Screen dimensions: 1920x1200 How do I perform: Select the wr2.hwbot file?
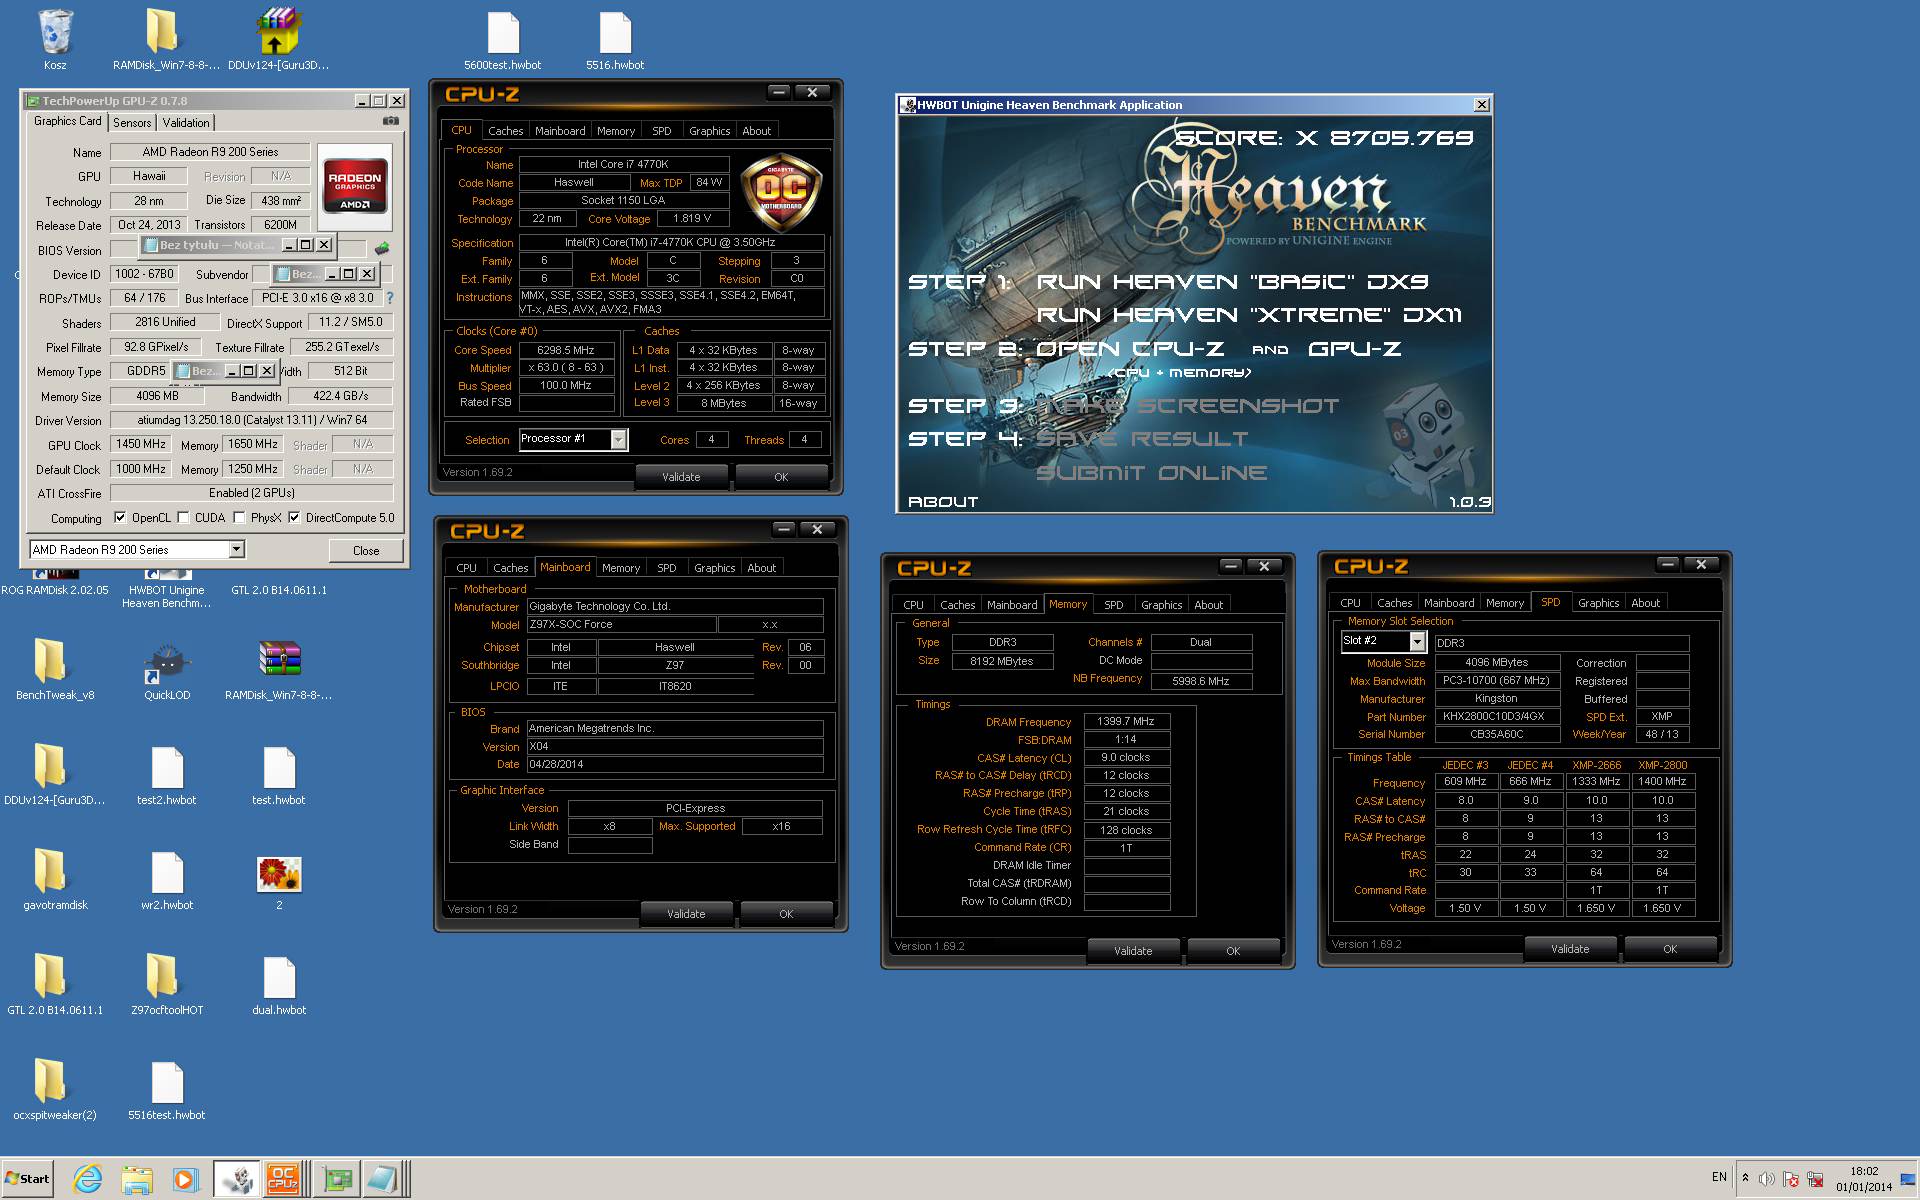point(167,873)
